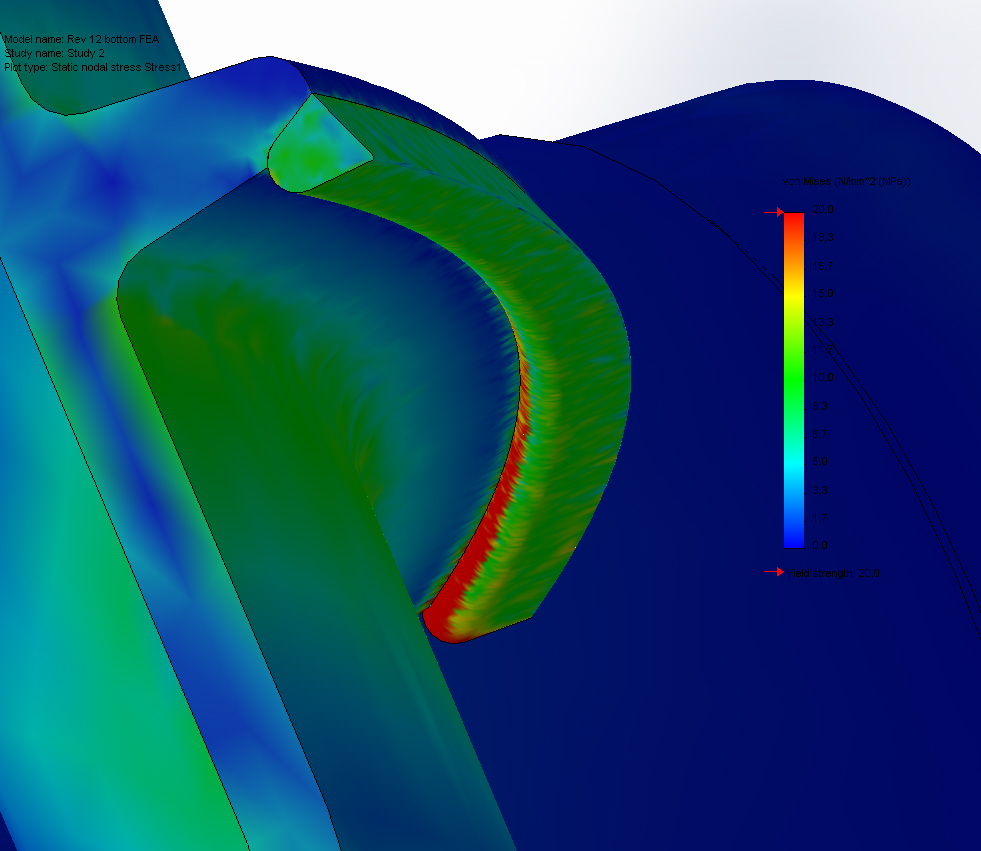Click the red max-value arrow on legend
The height and width of the screenshot is (851, 981).
pos(775,211)
